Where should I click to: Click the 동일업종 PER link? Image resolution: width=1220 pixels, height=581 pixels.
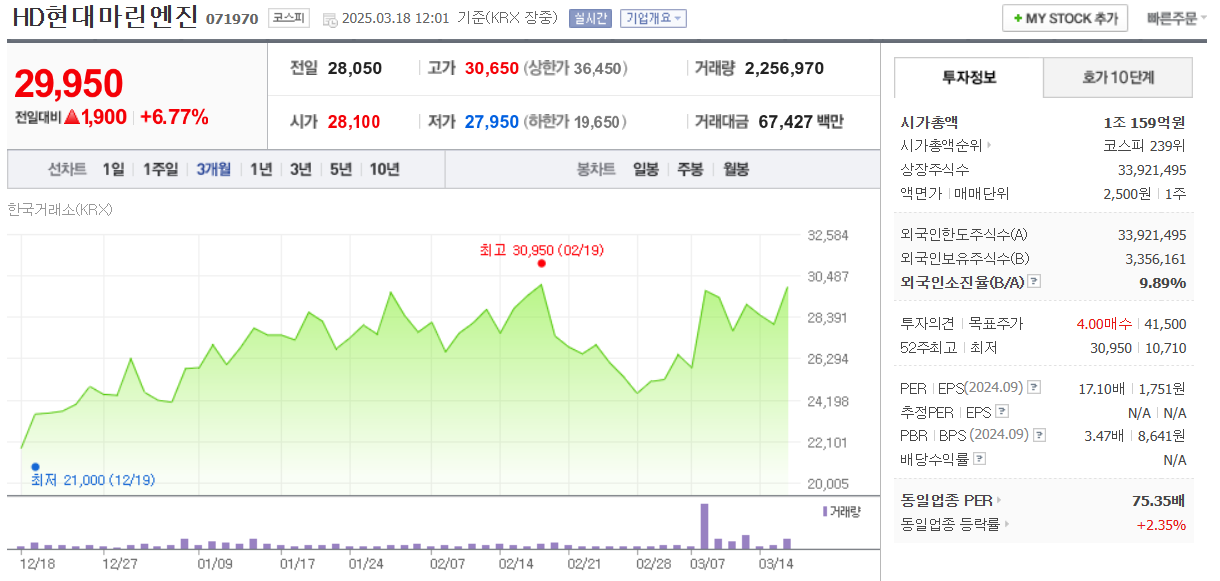point(946,500)
